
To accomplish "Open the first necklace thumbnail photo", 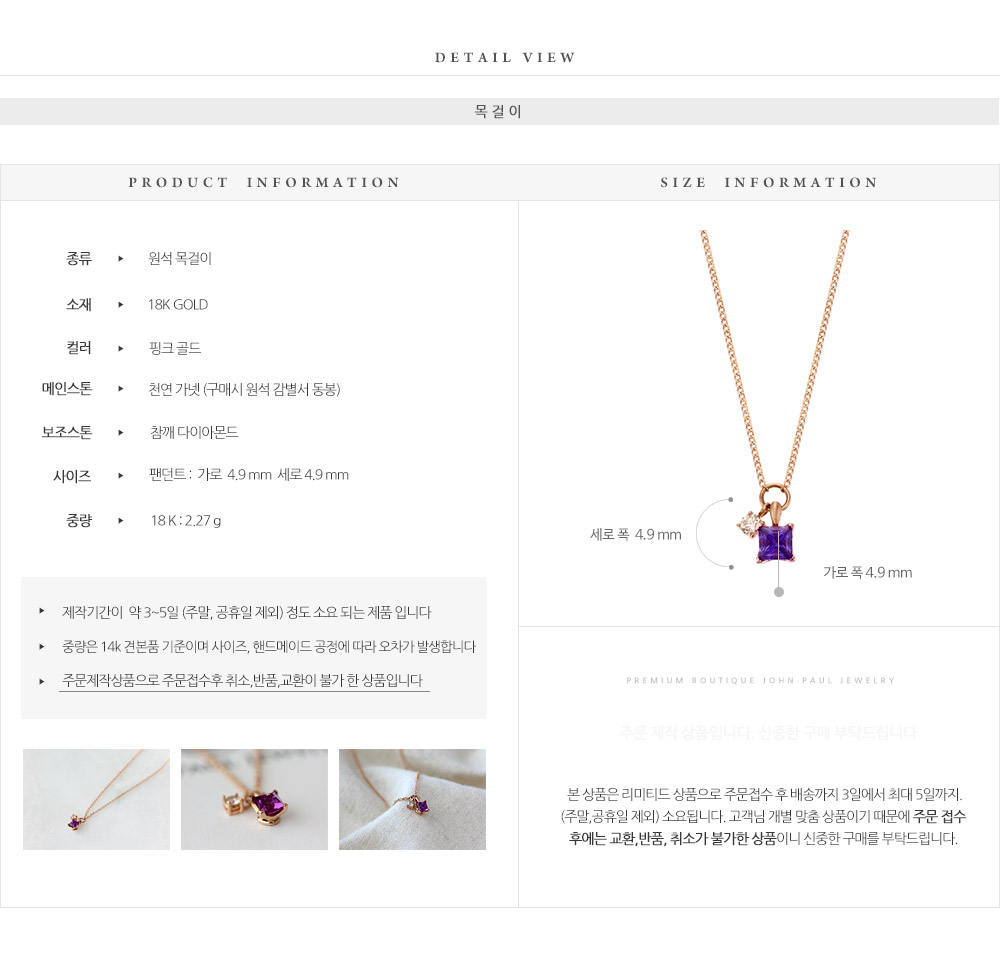I will point(96,799).
